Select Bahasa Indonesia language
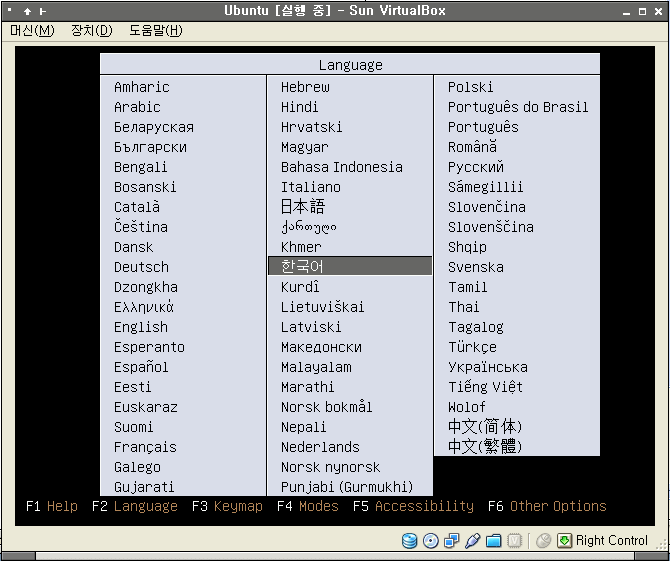 click(x=341, y=167)
